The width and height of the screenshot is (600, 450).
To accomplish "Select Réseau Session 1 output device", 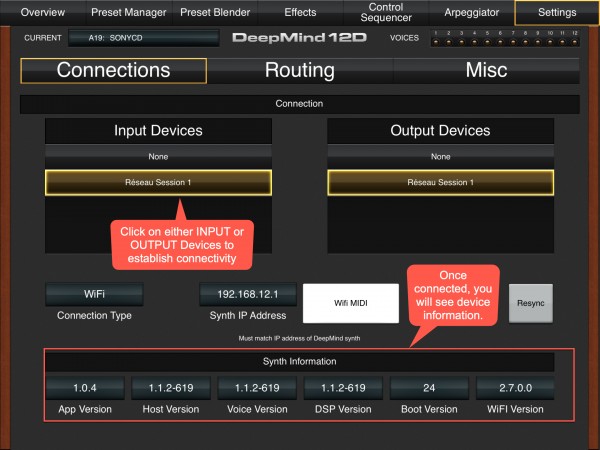I will coord(440,183).
